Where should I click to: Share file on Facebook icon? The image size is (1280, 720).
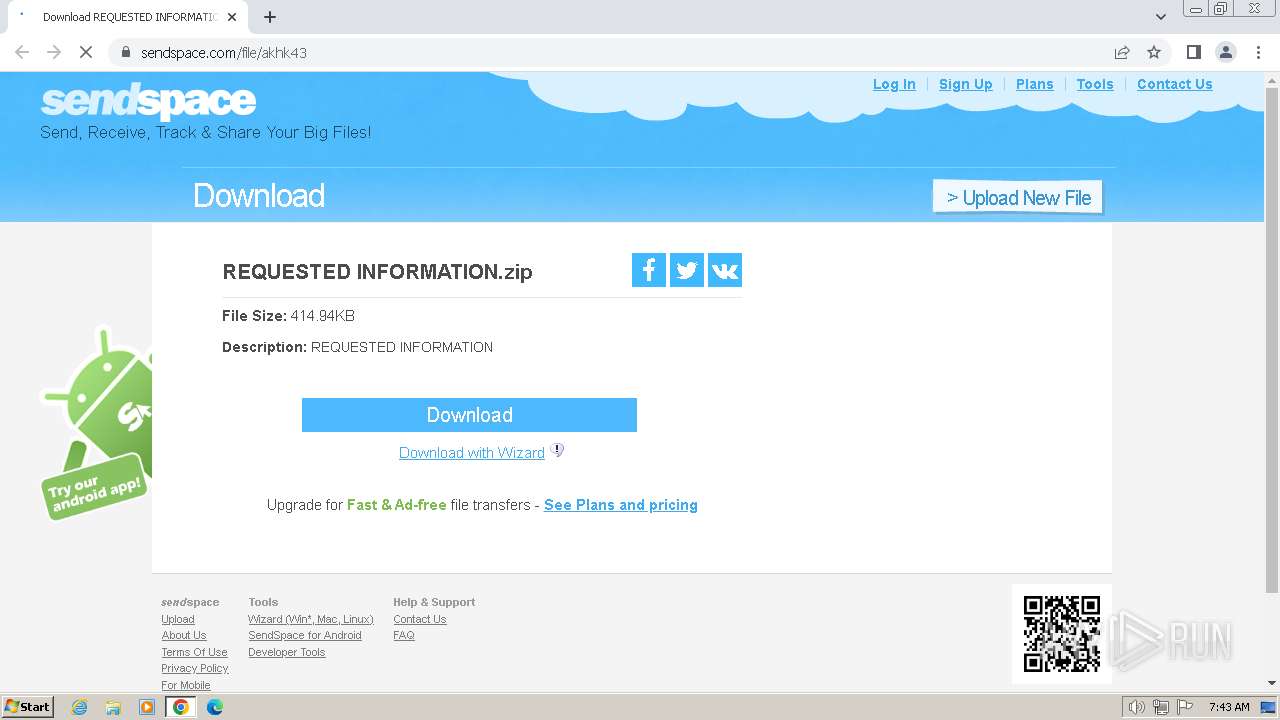[648, 270]
